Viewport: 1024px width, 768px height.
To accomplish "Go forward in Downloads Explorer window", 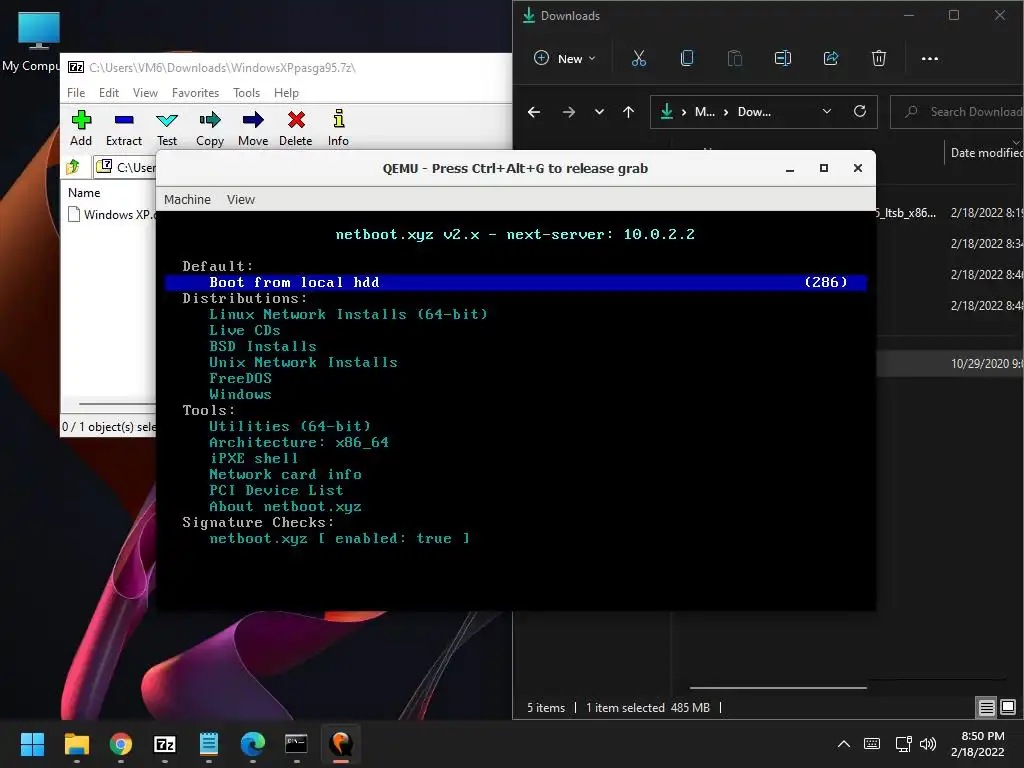I will click(569, 112).
